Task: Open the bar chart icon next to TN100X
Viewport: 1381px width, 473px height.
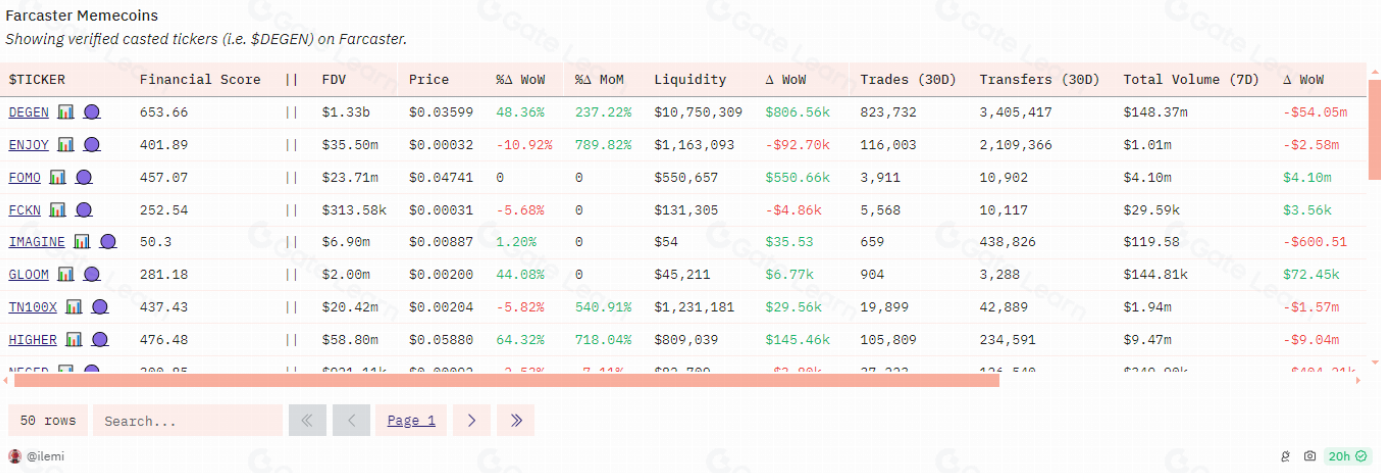Action: click(74, 307)
